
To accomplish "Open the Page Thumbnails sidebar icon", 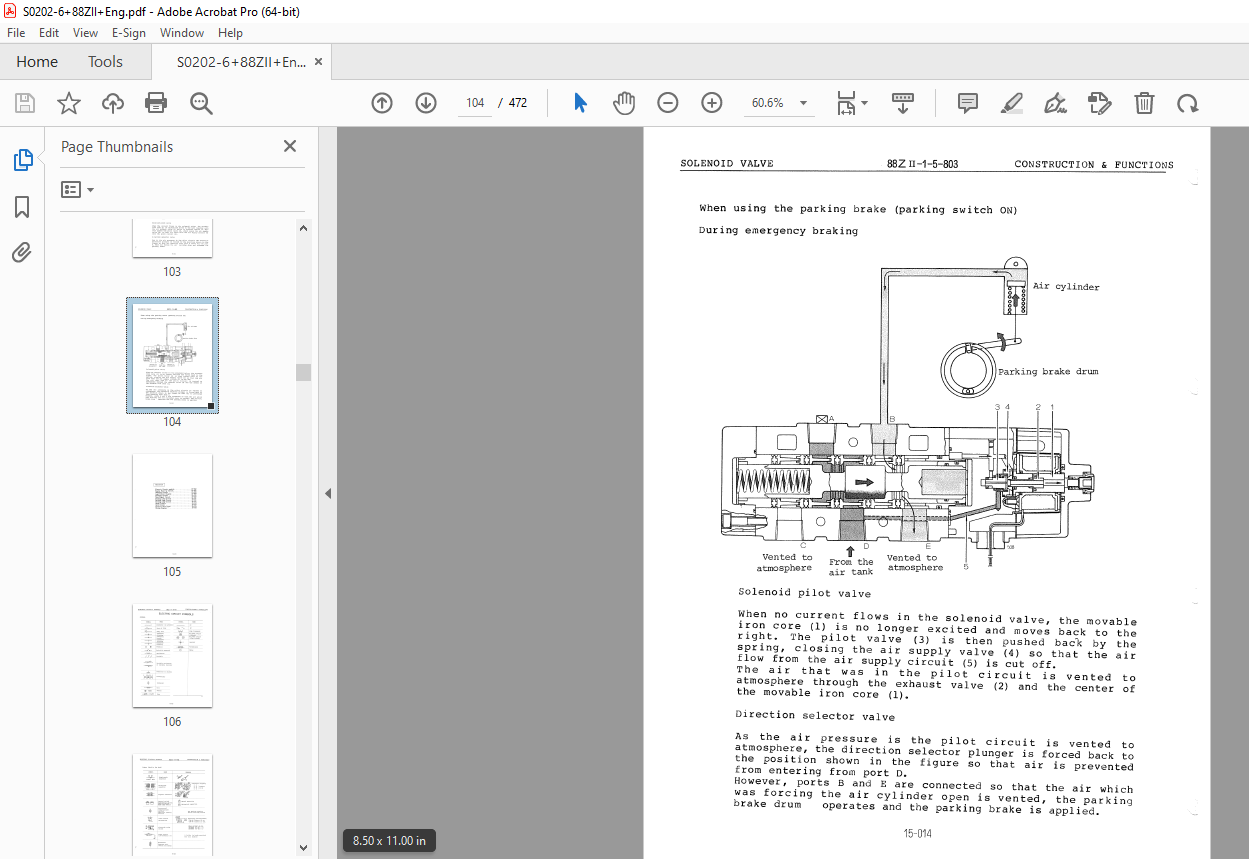I will click(x=22, y=159).
